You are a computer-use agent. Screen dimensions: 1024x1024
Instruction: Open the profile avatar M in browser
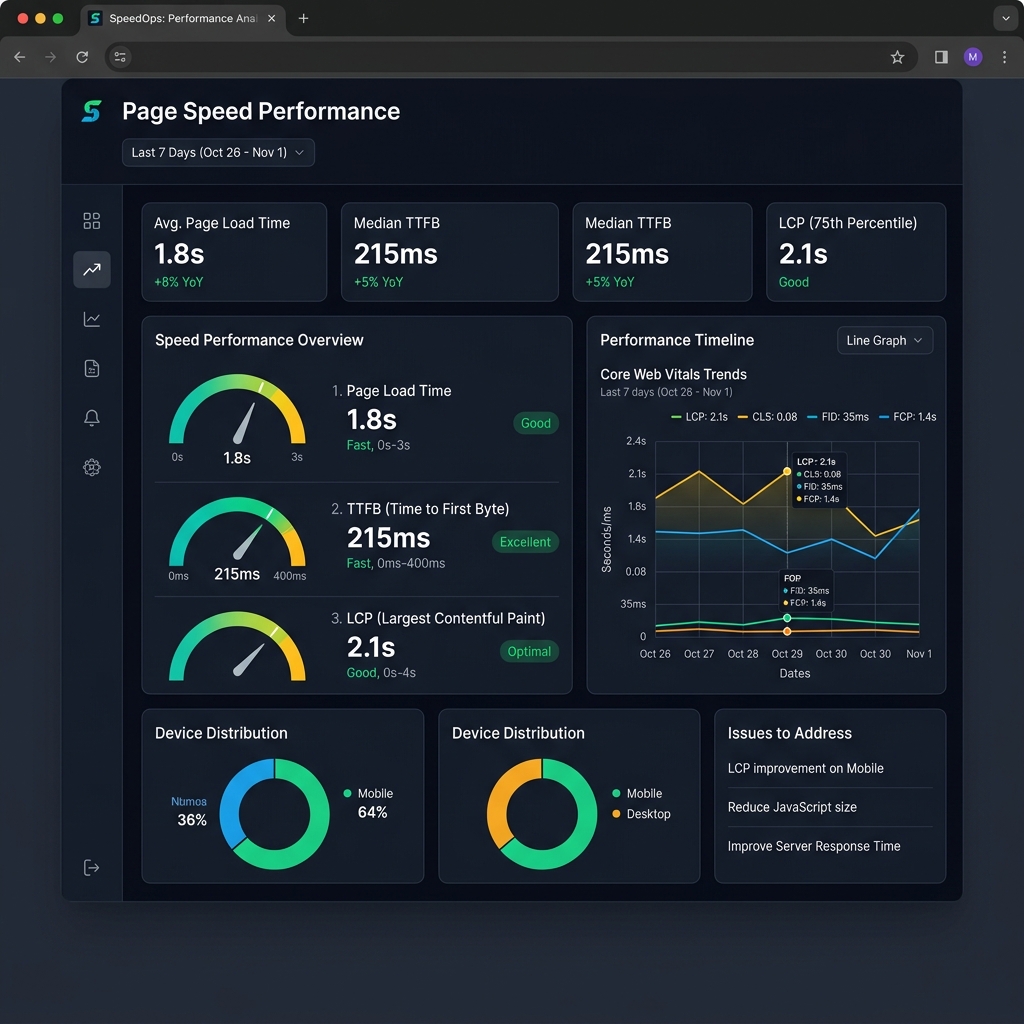tap(973, 57)
